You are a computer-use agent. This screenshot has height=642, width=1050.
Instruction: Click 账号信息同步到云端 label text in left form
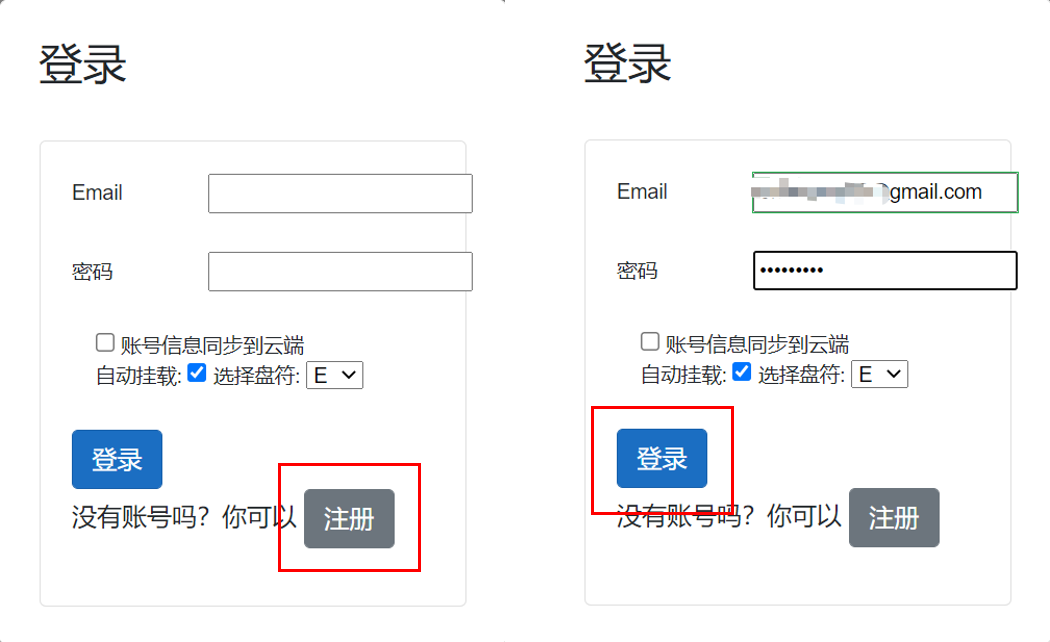pos(212,345)
